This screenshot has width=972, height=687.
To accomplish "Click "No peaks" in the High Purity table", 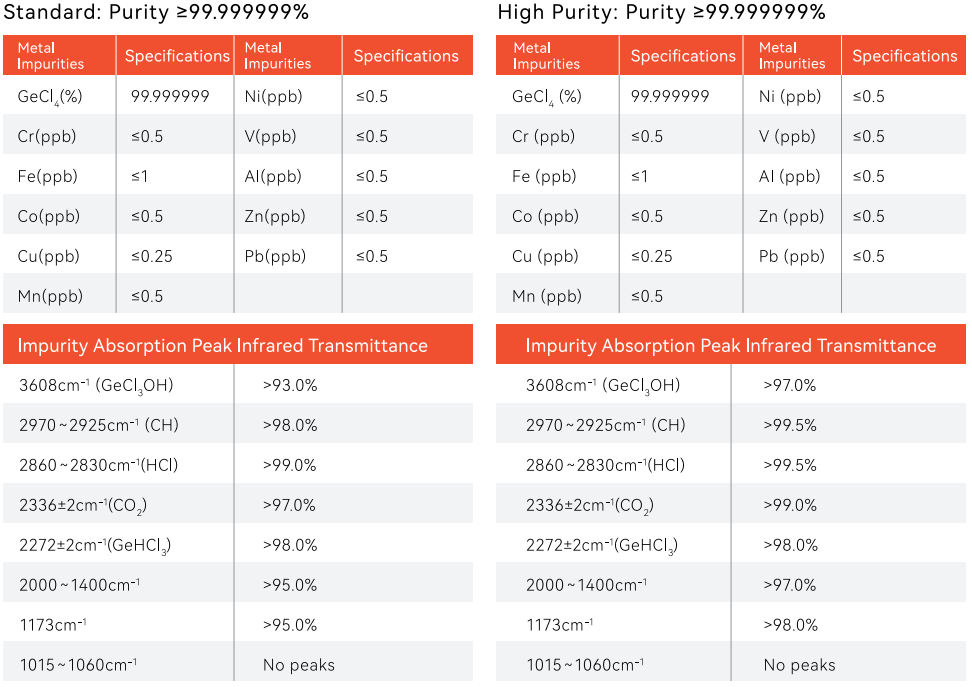I will [799, 665].
